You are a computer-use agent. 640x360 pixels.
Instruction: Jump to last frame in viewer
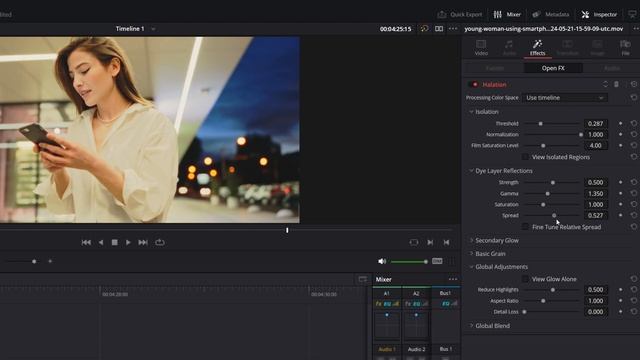(143, 242)
